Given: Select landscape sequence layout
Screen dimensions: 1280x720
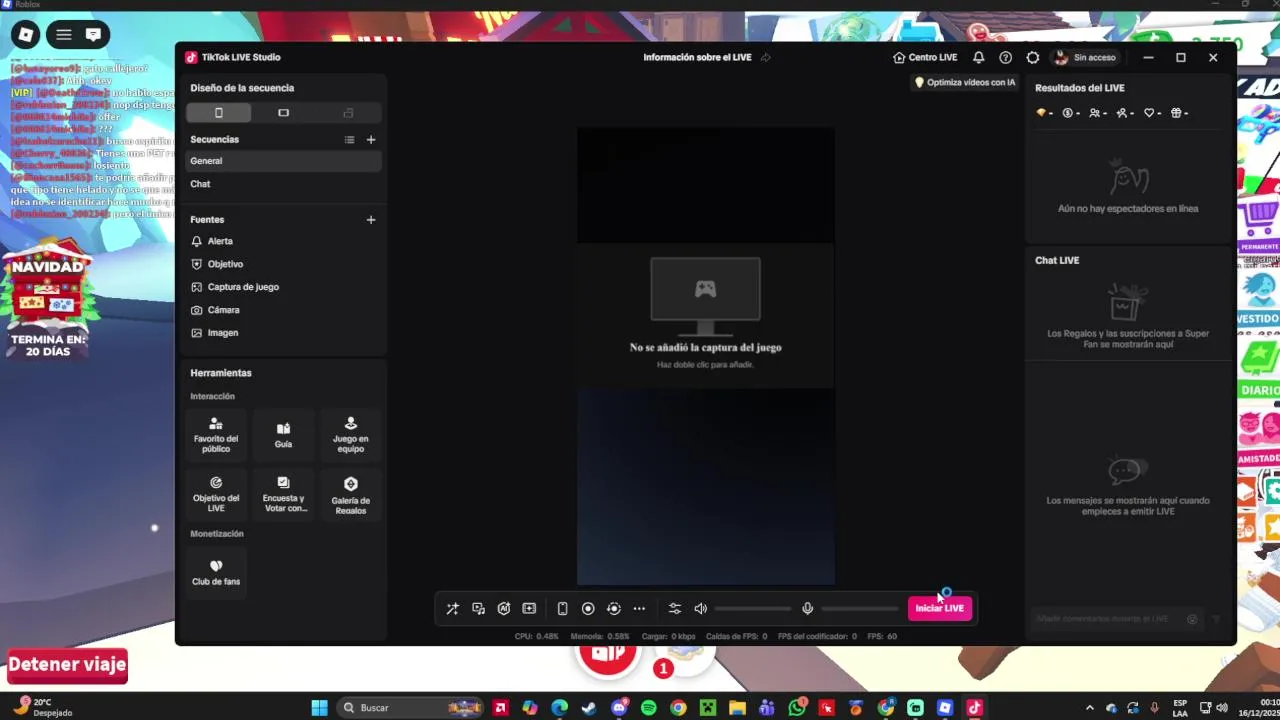Looking at the screenshot, I should click(x=283, y=113).
